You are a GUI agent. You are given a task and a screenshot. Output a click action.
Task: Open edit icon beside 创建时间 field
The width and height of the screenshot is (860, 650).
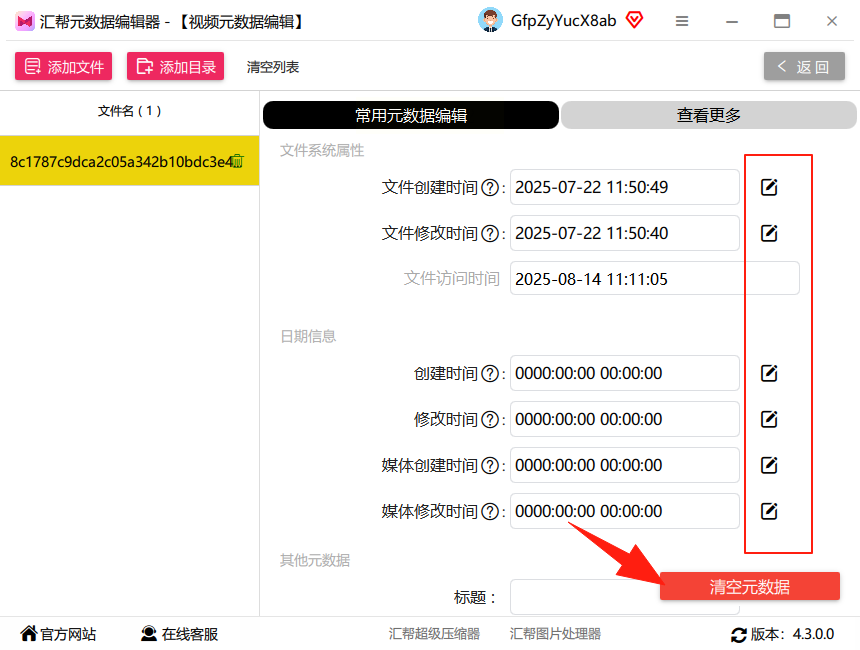point(769,374)
